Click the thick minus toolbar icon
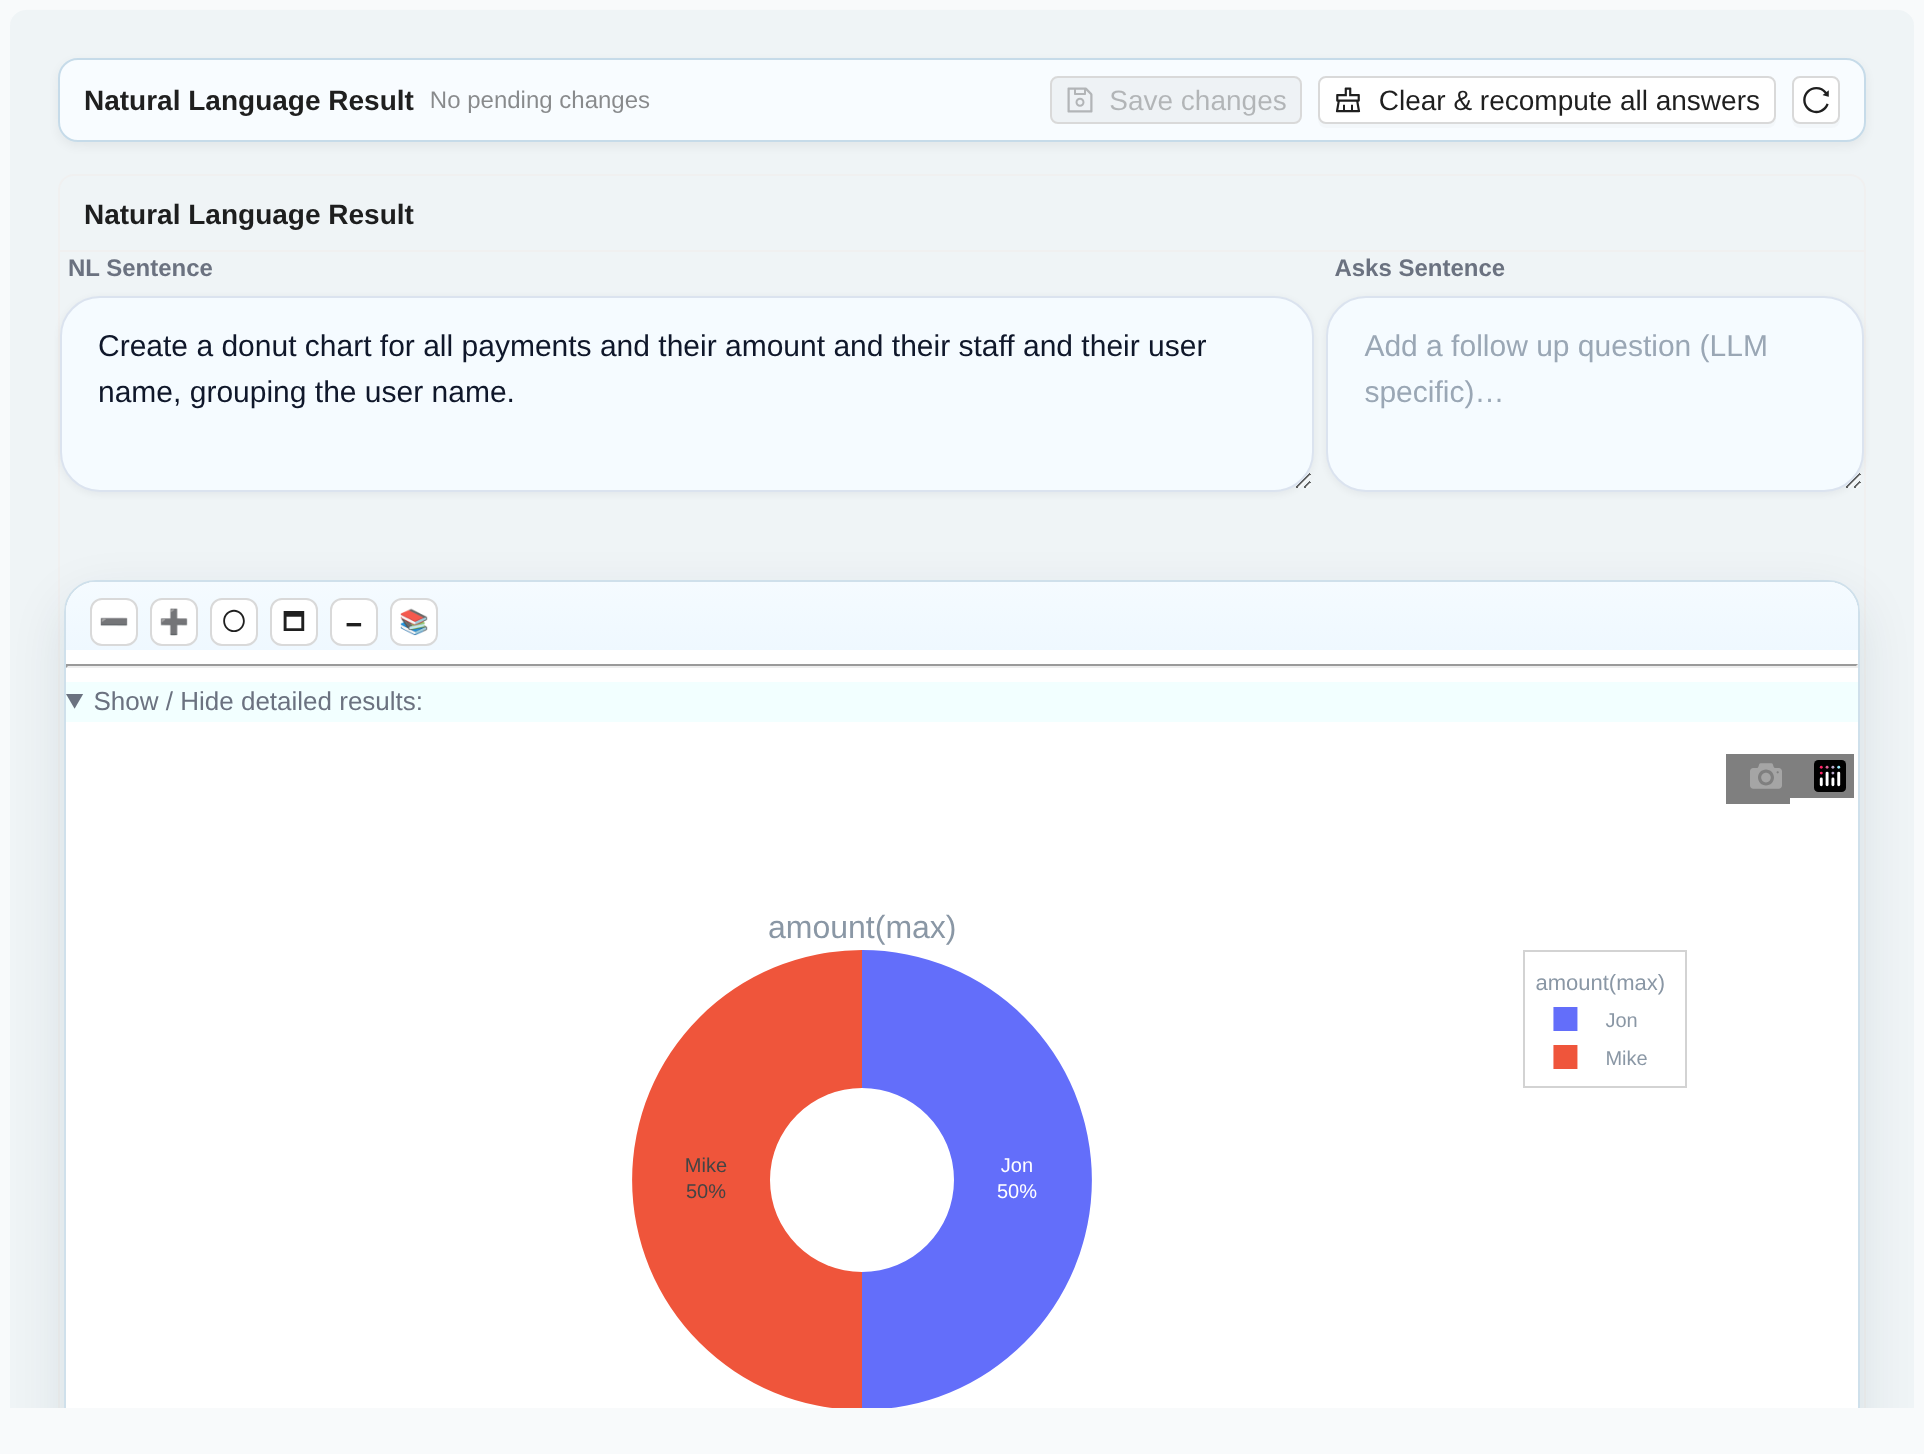The width and height of the screenshot is (1924, 1454). point(114,622)
